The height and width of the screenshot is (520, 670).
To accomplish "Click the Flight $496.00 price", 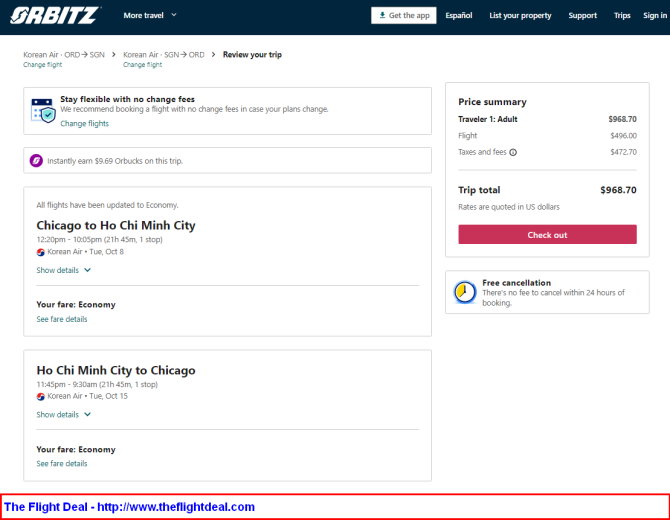I will click(623, 136).
